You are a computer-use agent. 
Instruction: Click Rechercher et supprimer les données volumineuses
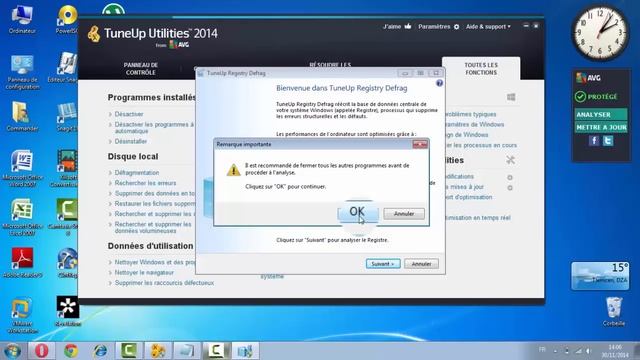tap(153, 227)
